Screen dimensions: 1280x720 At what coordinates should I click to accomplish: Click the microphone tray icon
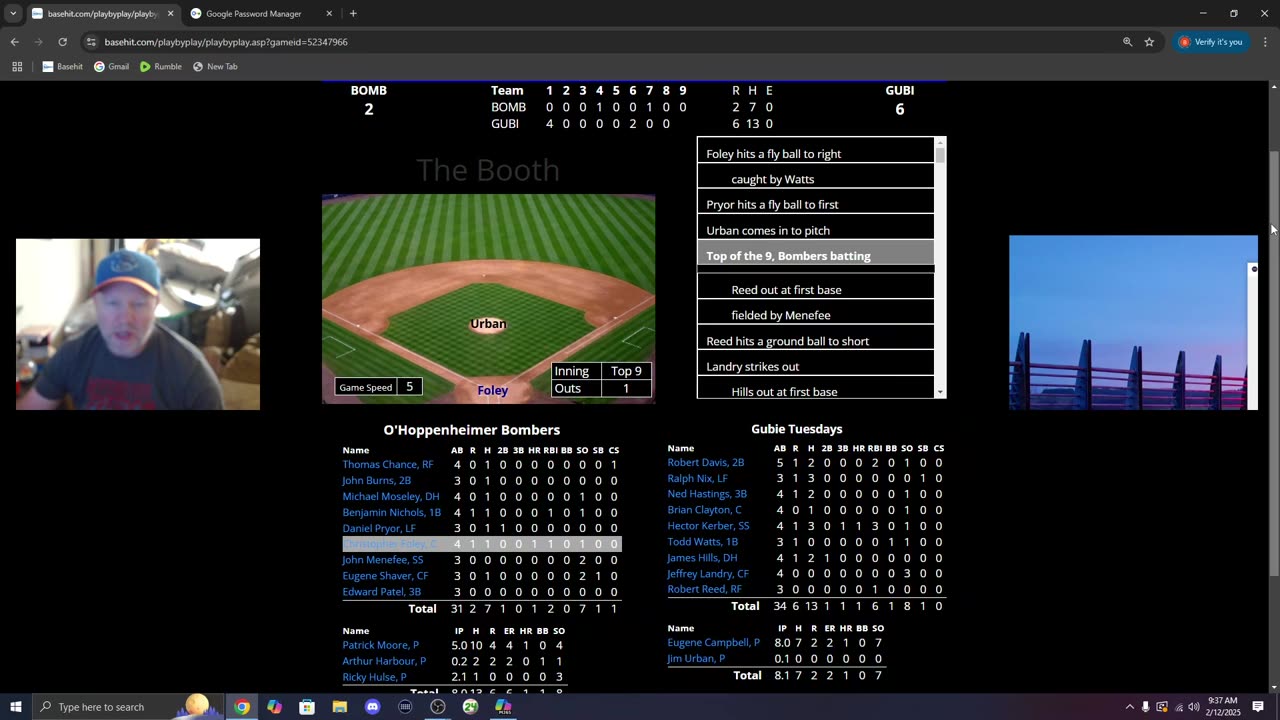(x=1146, y=707)
